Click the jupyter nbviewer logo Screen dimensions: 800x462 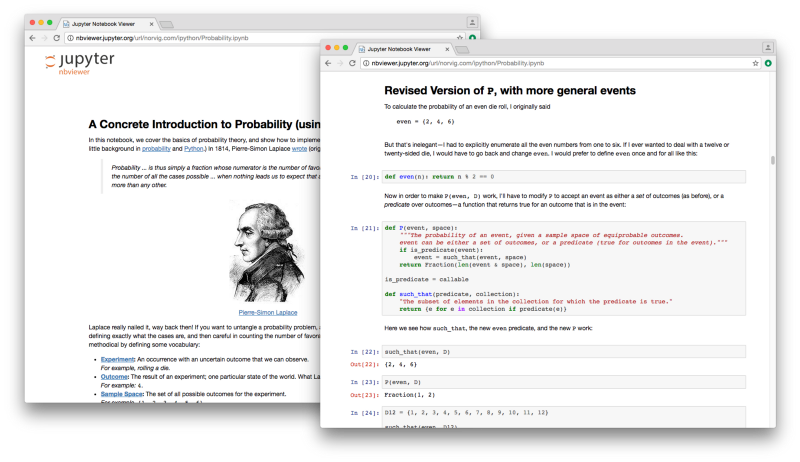coord(80,63)
